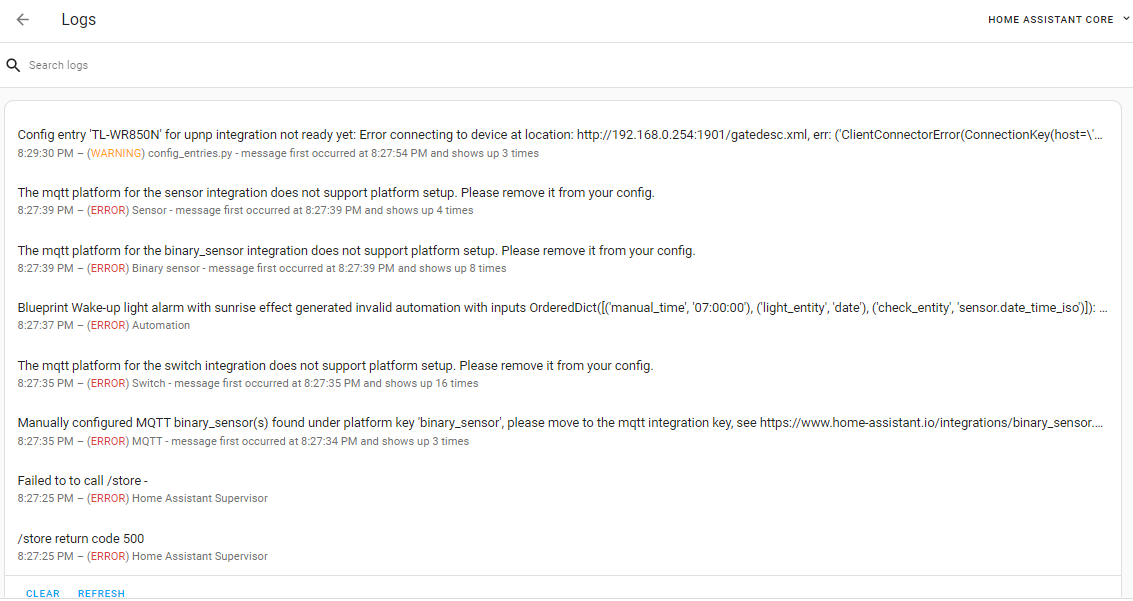Open the TL-WR850N upnp config entry warning

click(x=560, y=135)
